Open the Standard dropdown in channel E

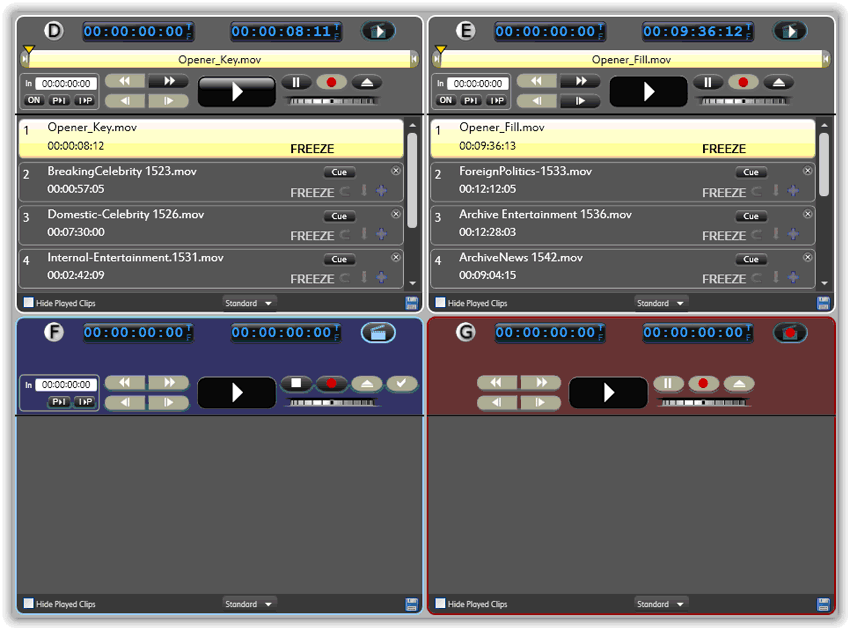pos(661,303)
